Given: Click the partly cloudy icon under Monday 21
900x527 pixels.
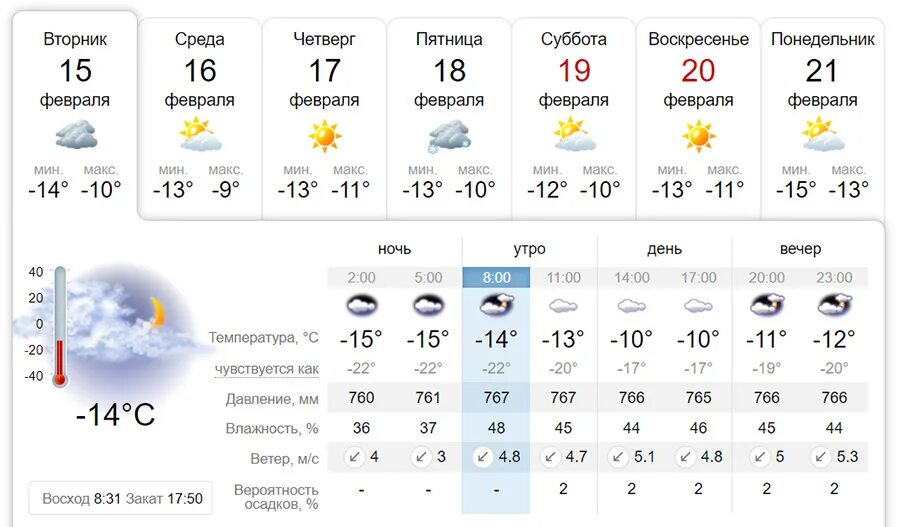Looking at the screenshot, I should (823, 134).
